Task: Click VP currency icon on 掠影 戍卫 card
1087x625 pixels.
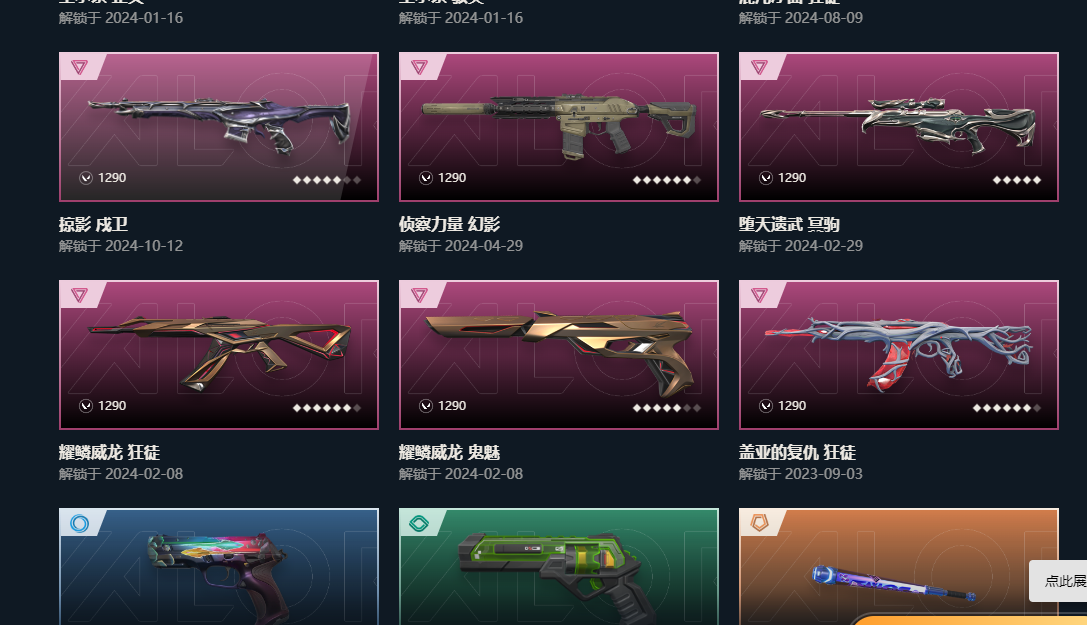Action: (86, 178)
